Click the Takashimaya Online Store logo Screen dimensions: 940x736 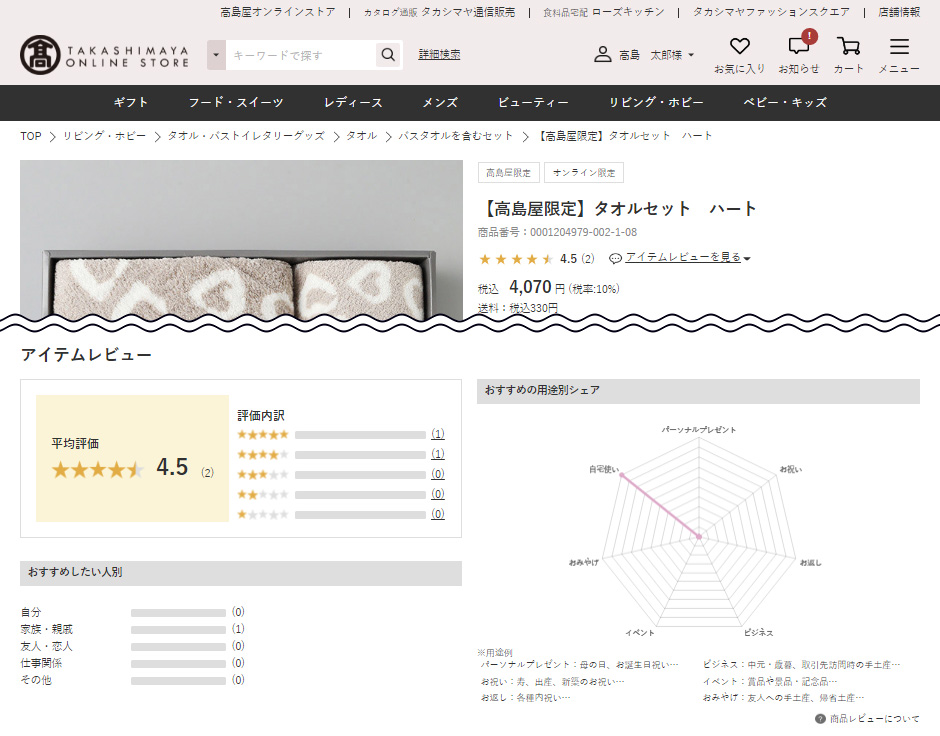tap(104, 55)
